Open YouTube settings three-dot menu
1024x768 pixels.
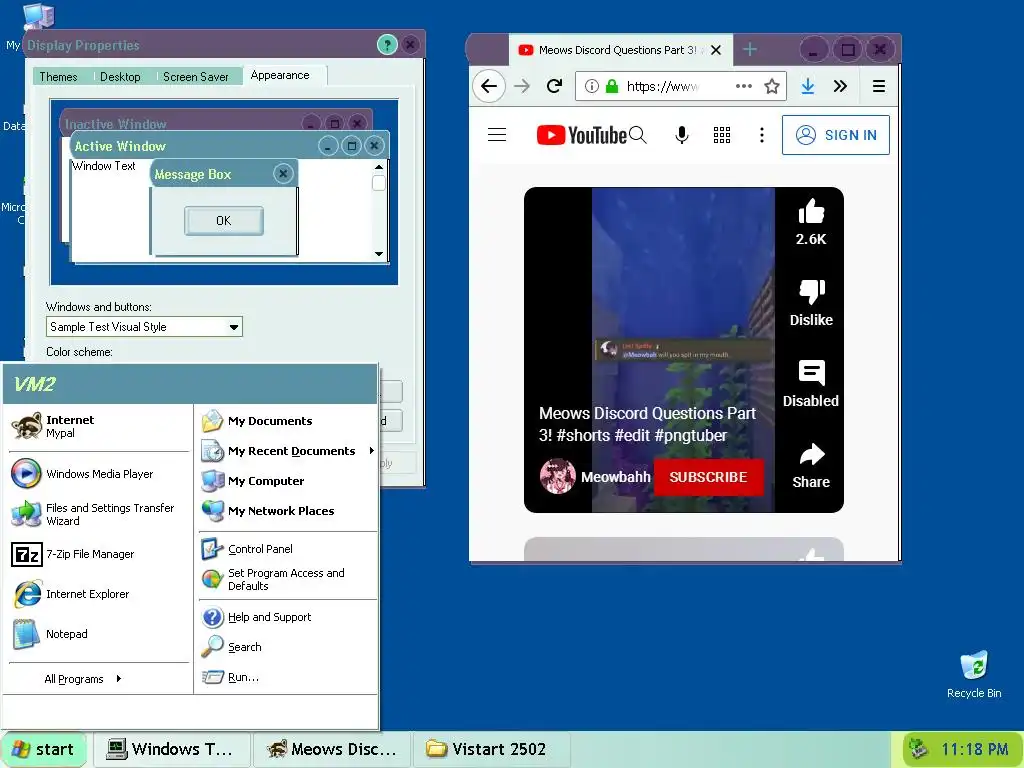(x=761, y=135)
